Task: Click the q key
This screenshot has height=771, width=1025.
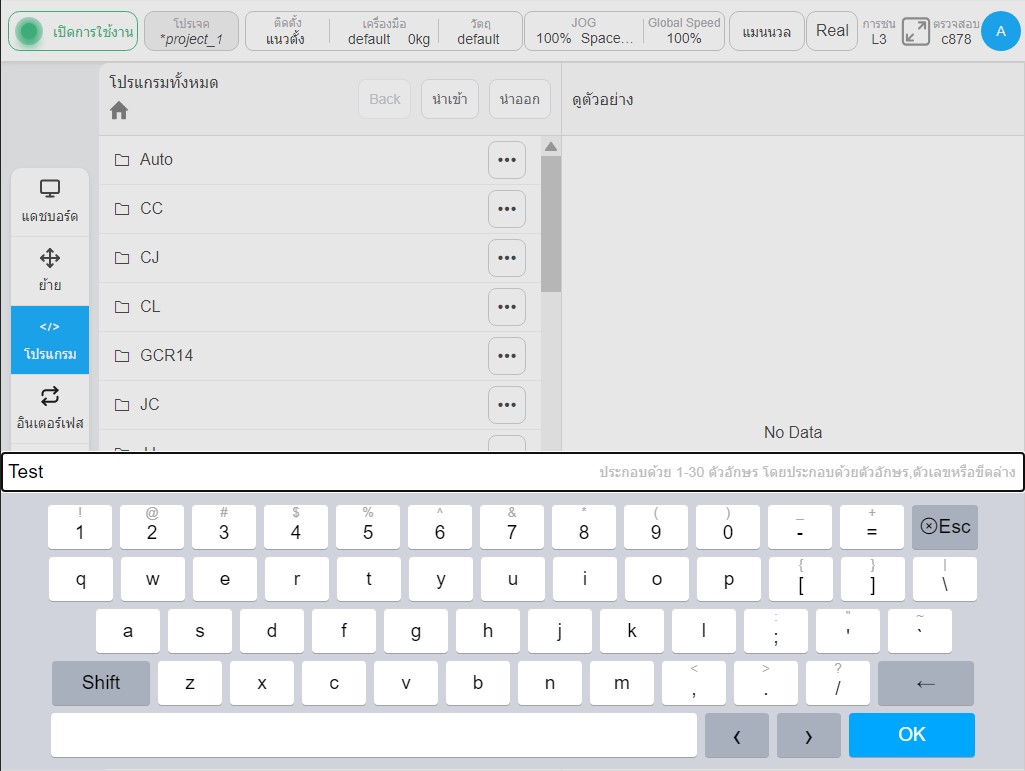Action: [80, 579]
